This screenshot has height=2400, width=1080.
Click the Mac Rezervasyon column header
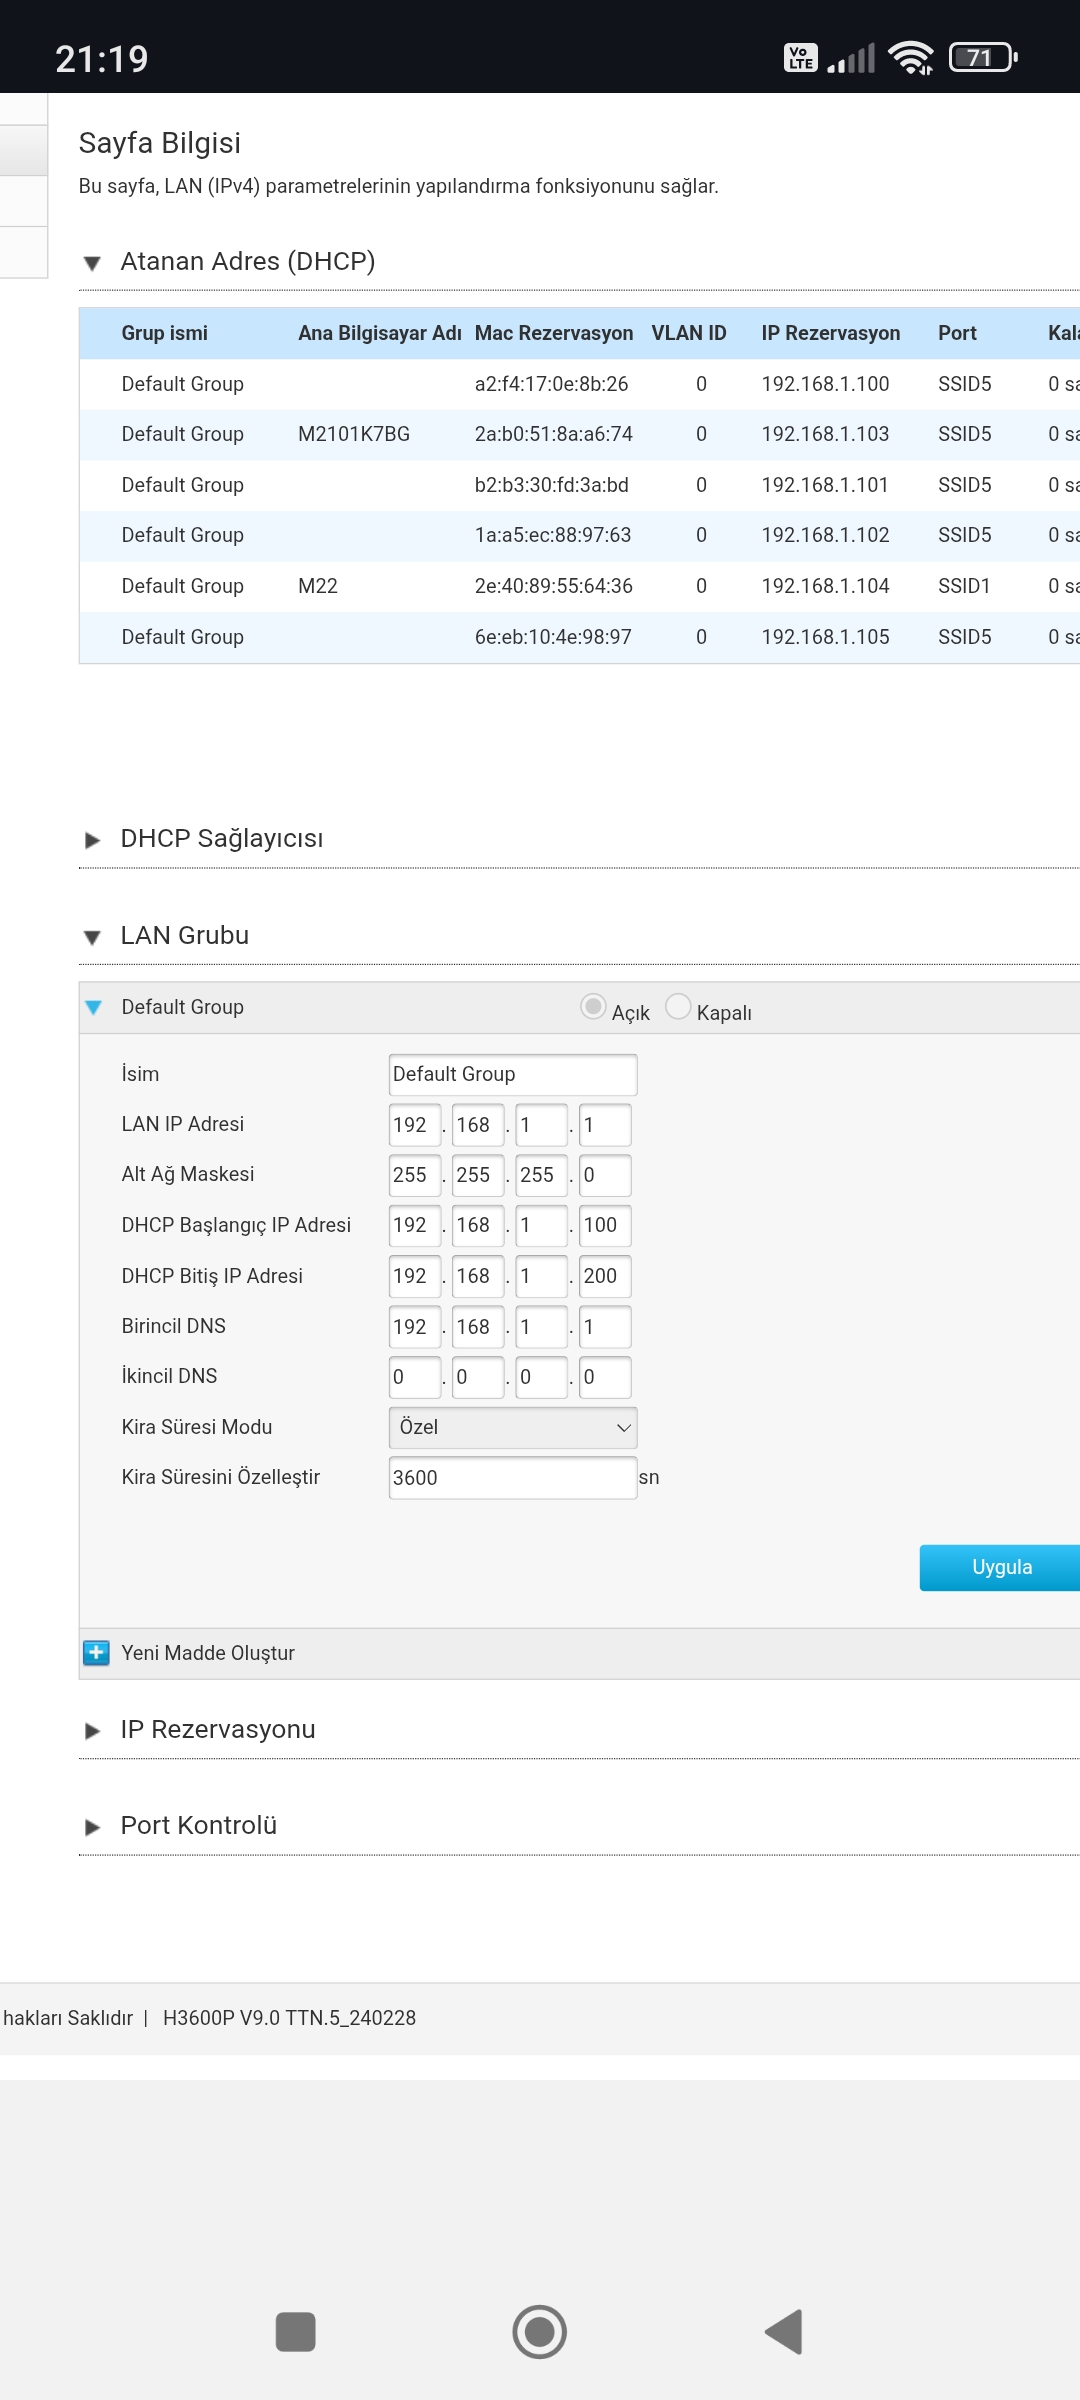click(554, 333)
